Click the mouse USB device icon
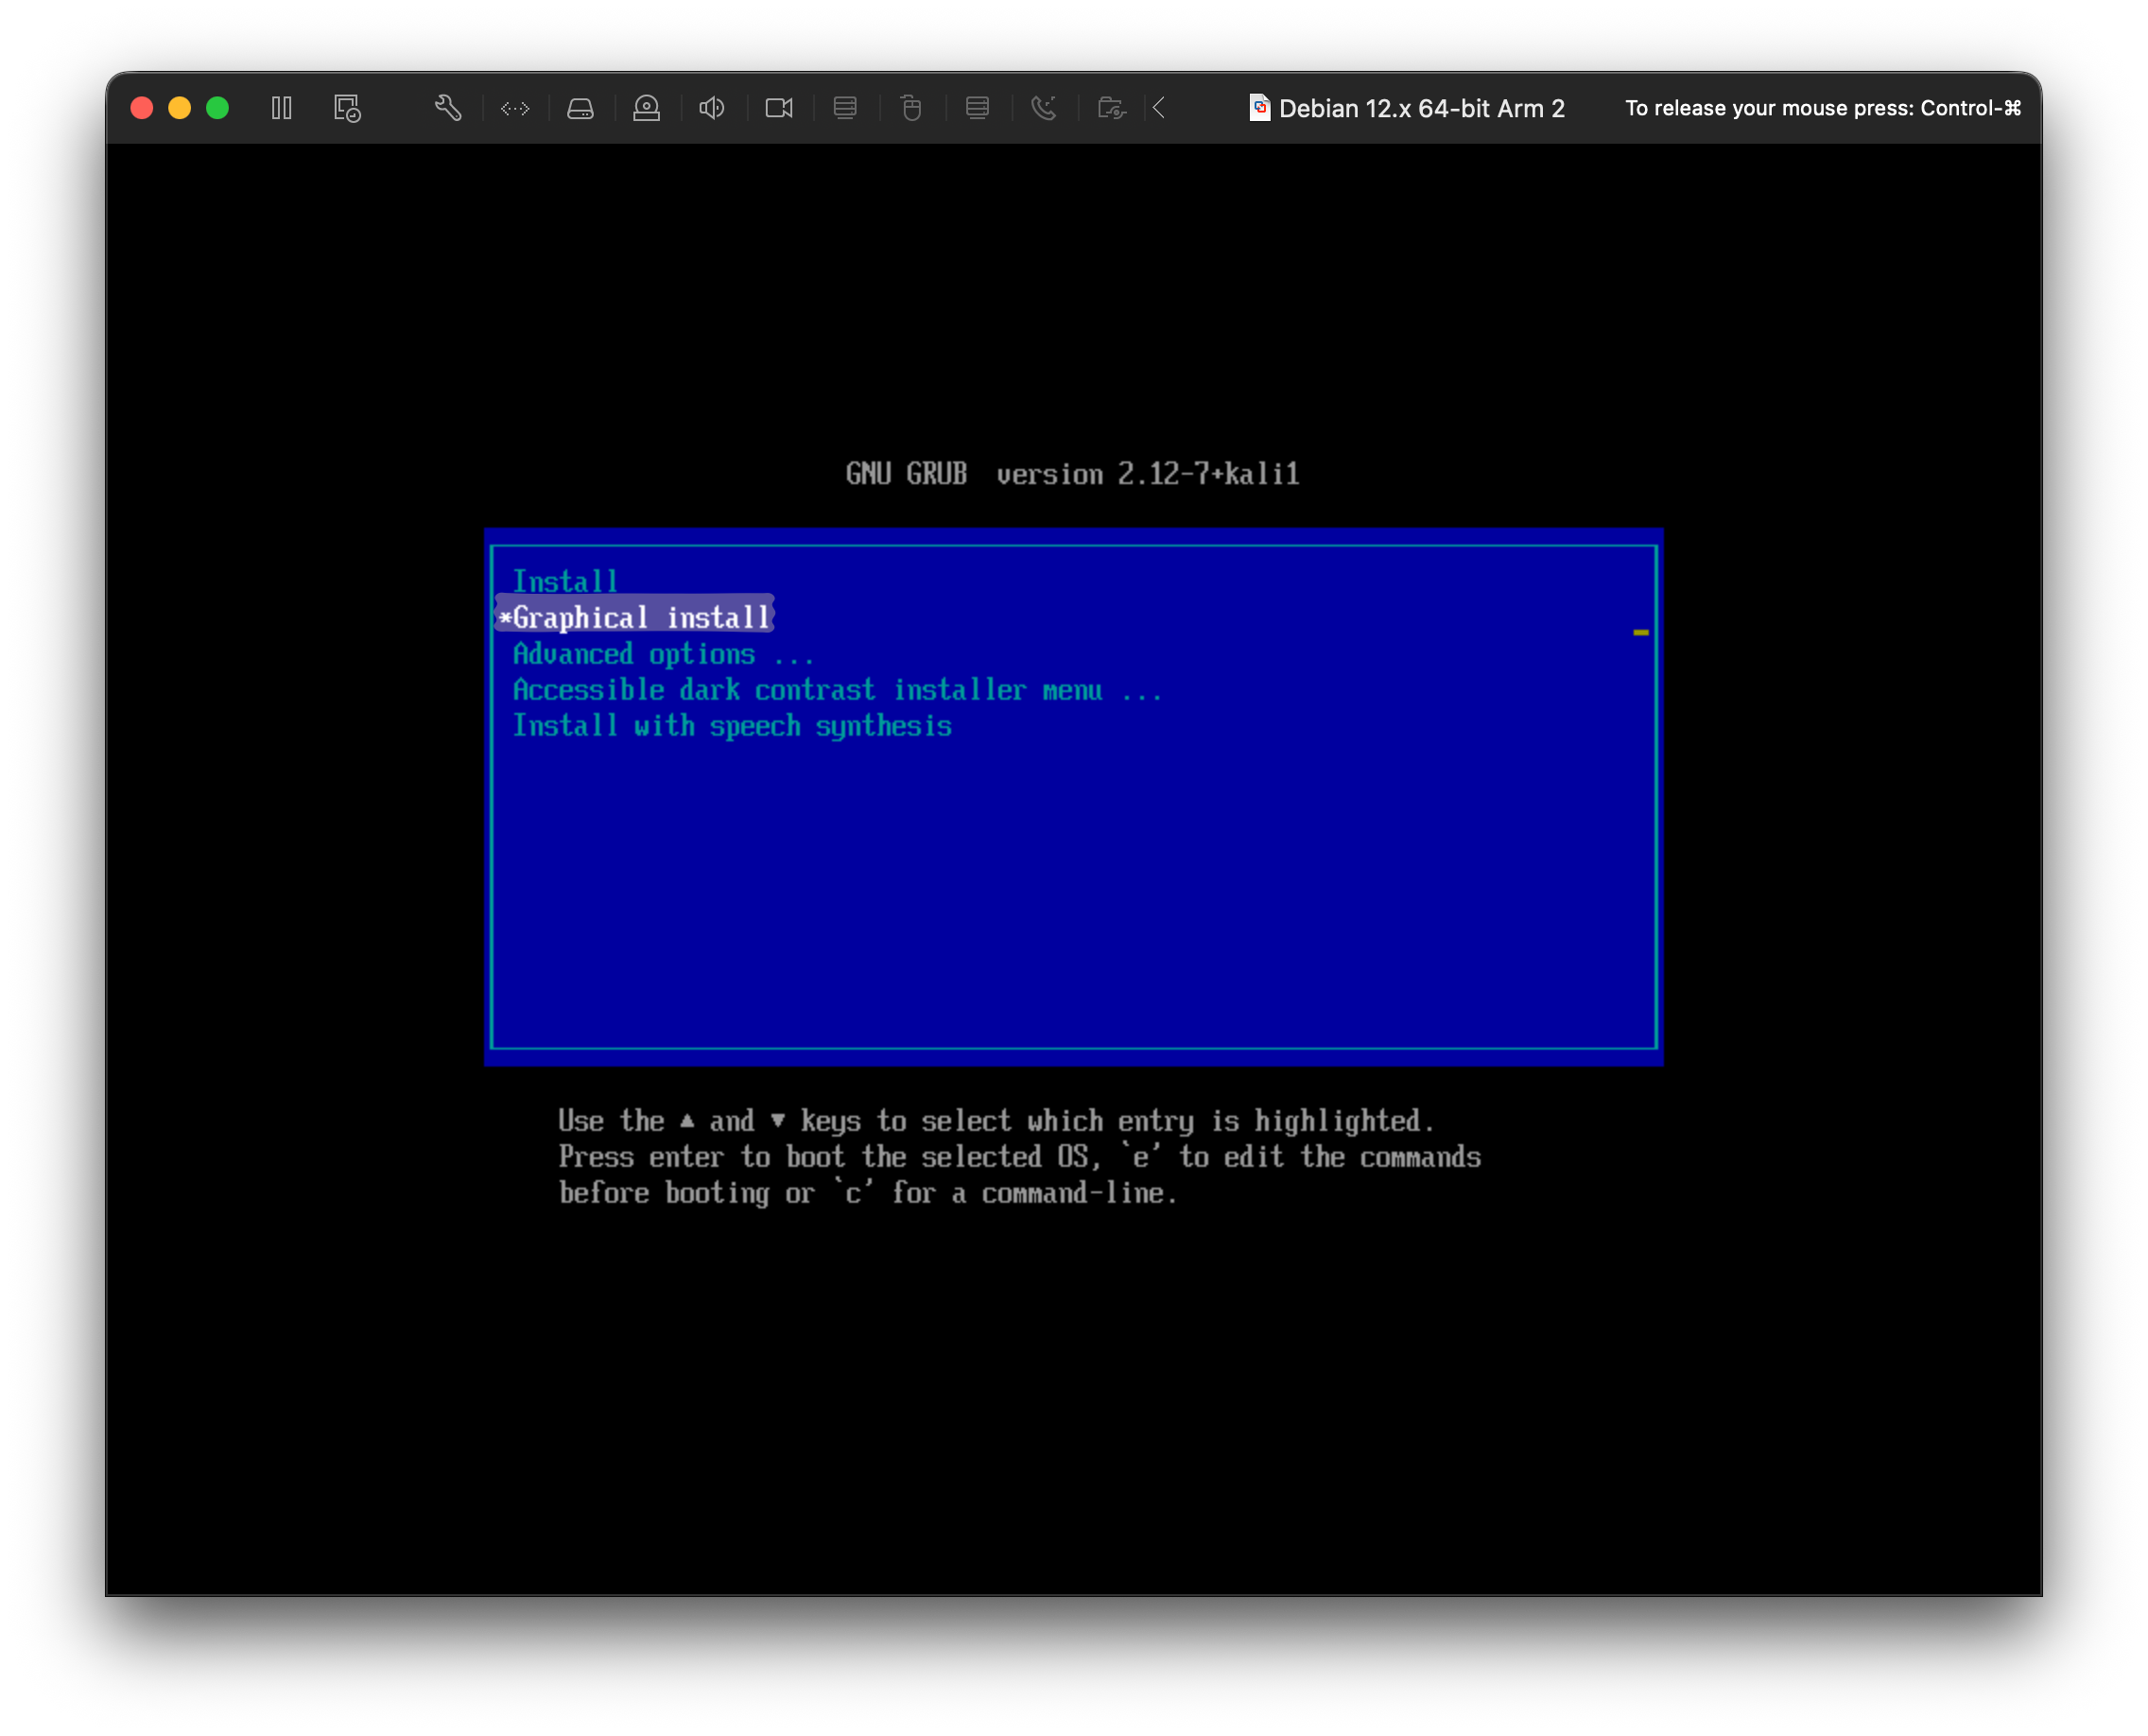Image resolution: width=2148 pixels, height=1736 pixels. (x=911, y=108)
